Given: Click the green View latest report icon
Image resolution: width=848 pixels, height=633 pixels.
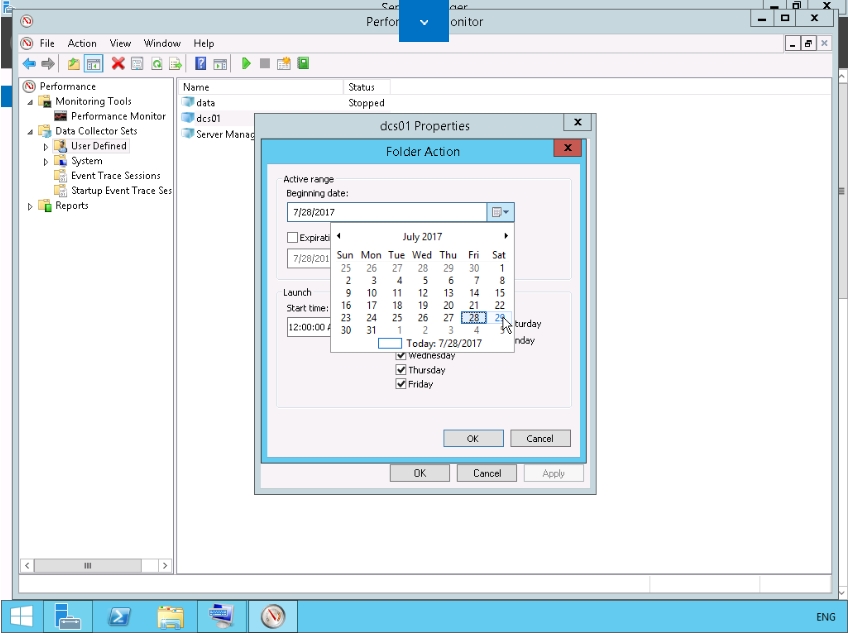Looking at the screenshot, I should click(x=303, y=64).
